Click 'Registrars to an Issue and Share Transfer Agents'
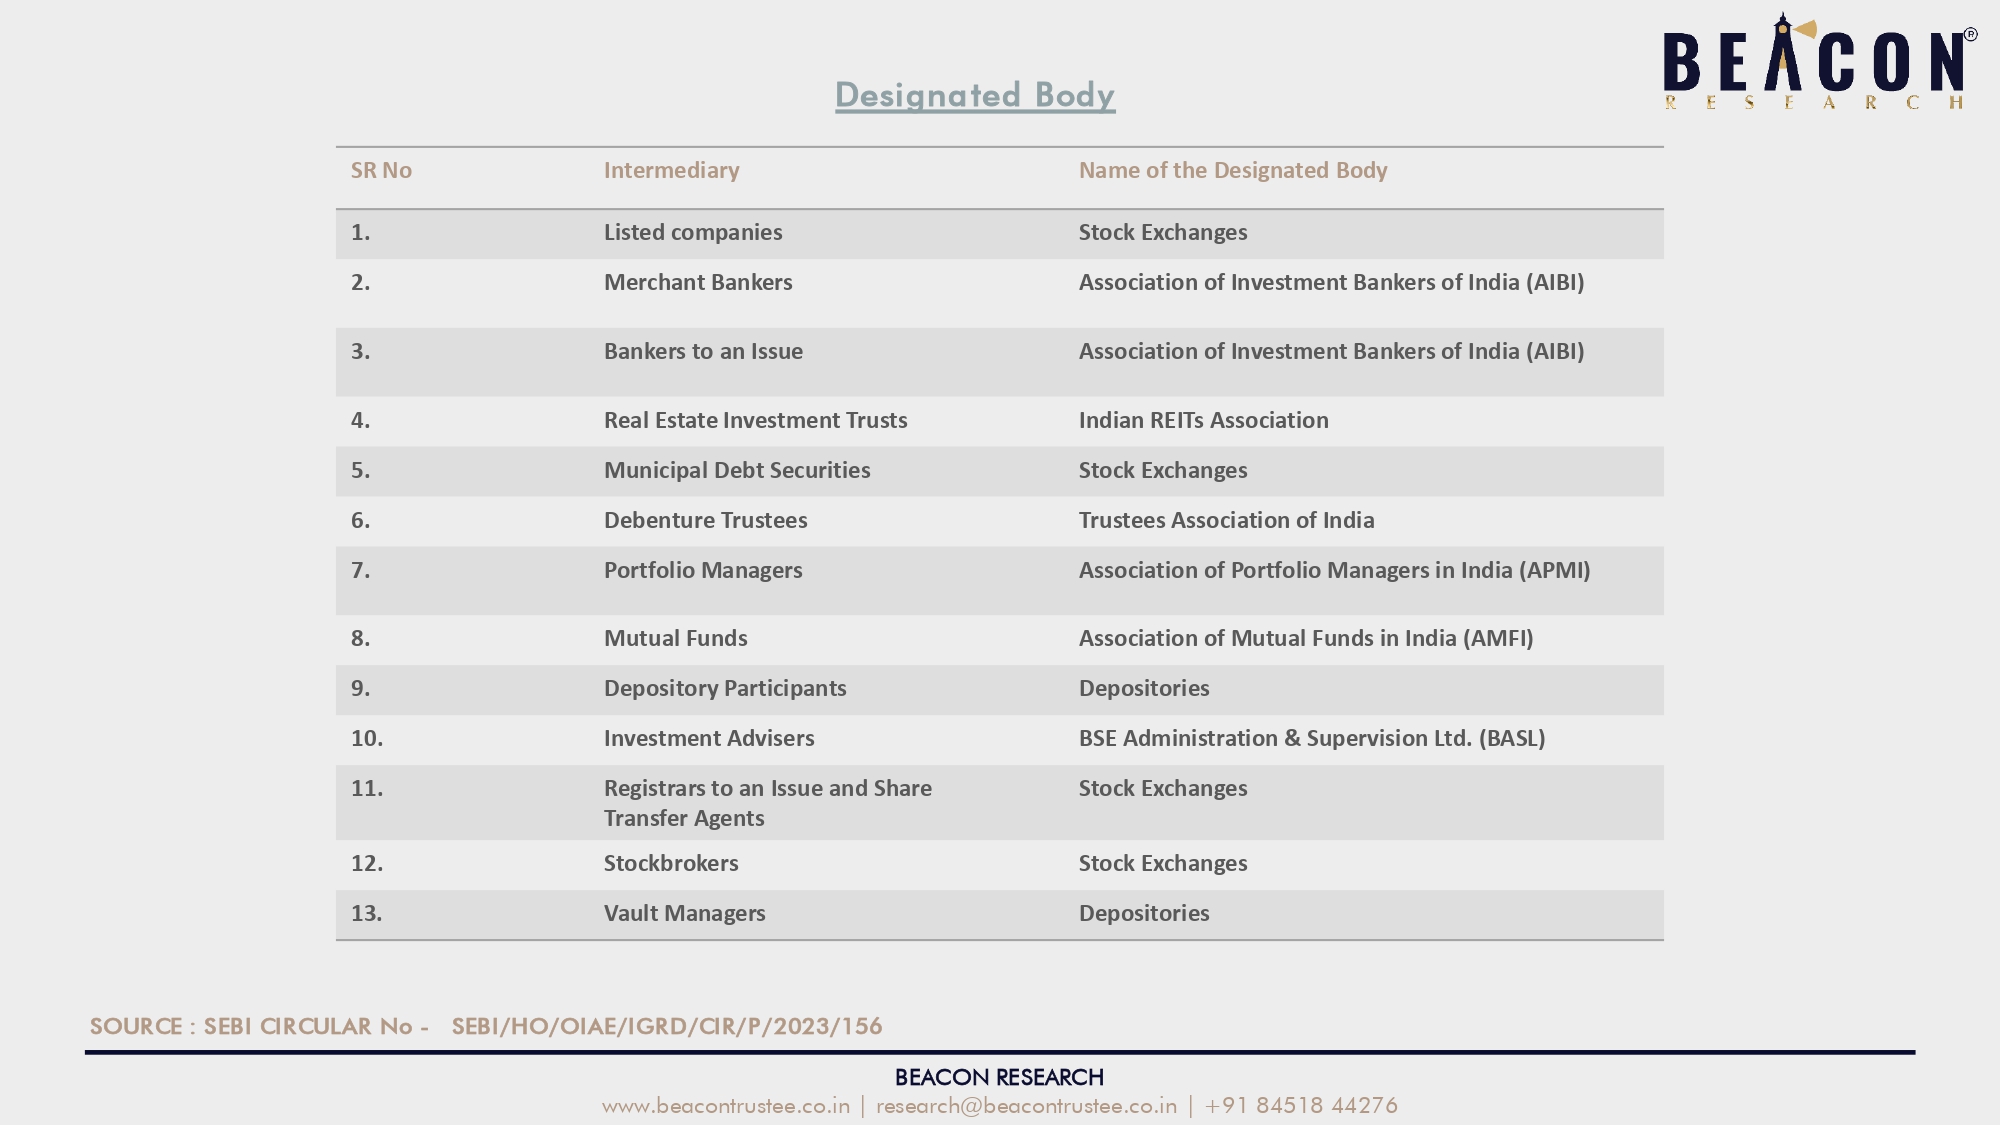This screenshot has height=1125, width=2000. point(767,803)
